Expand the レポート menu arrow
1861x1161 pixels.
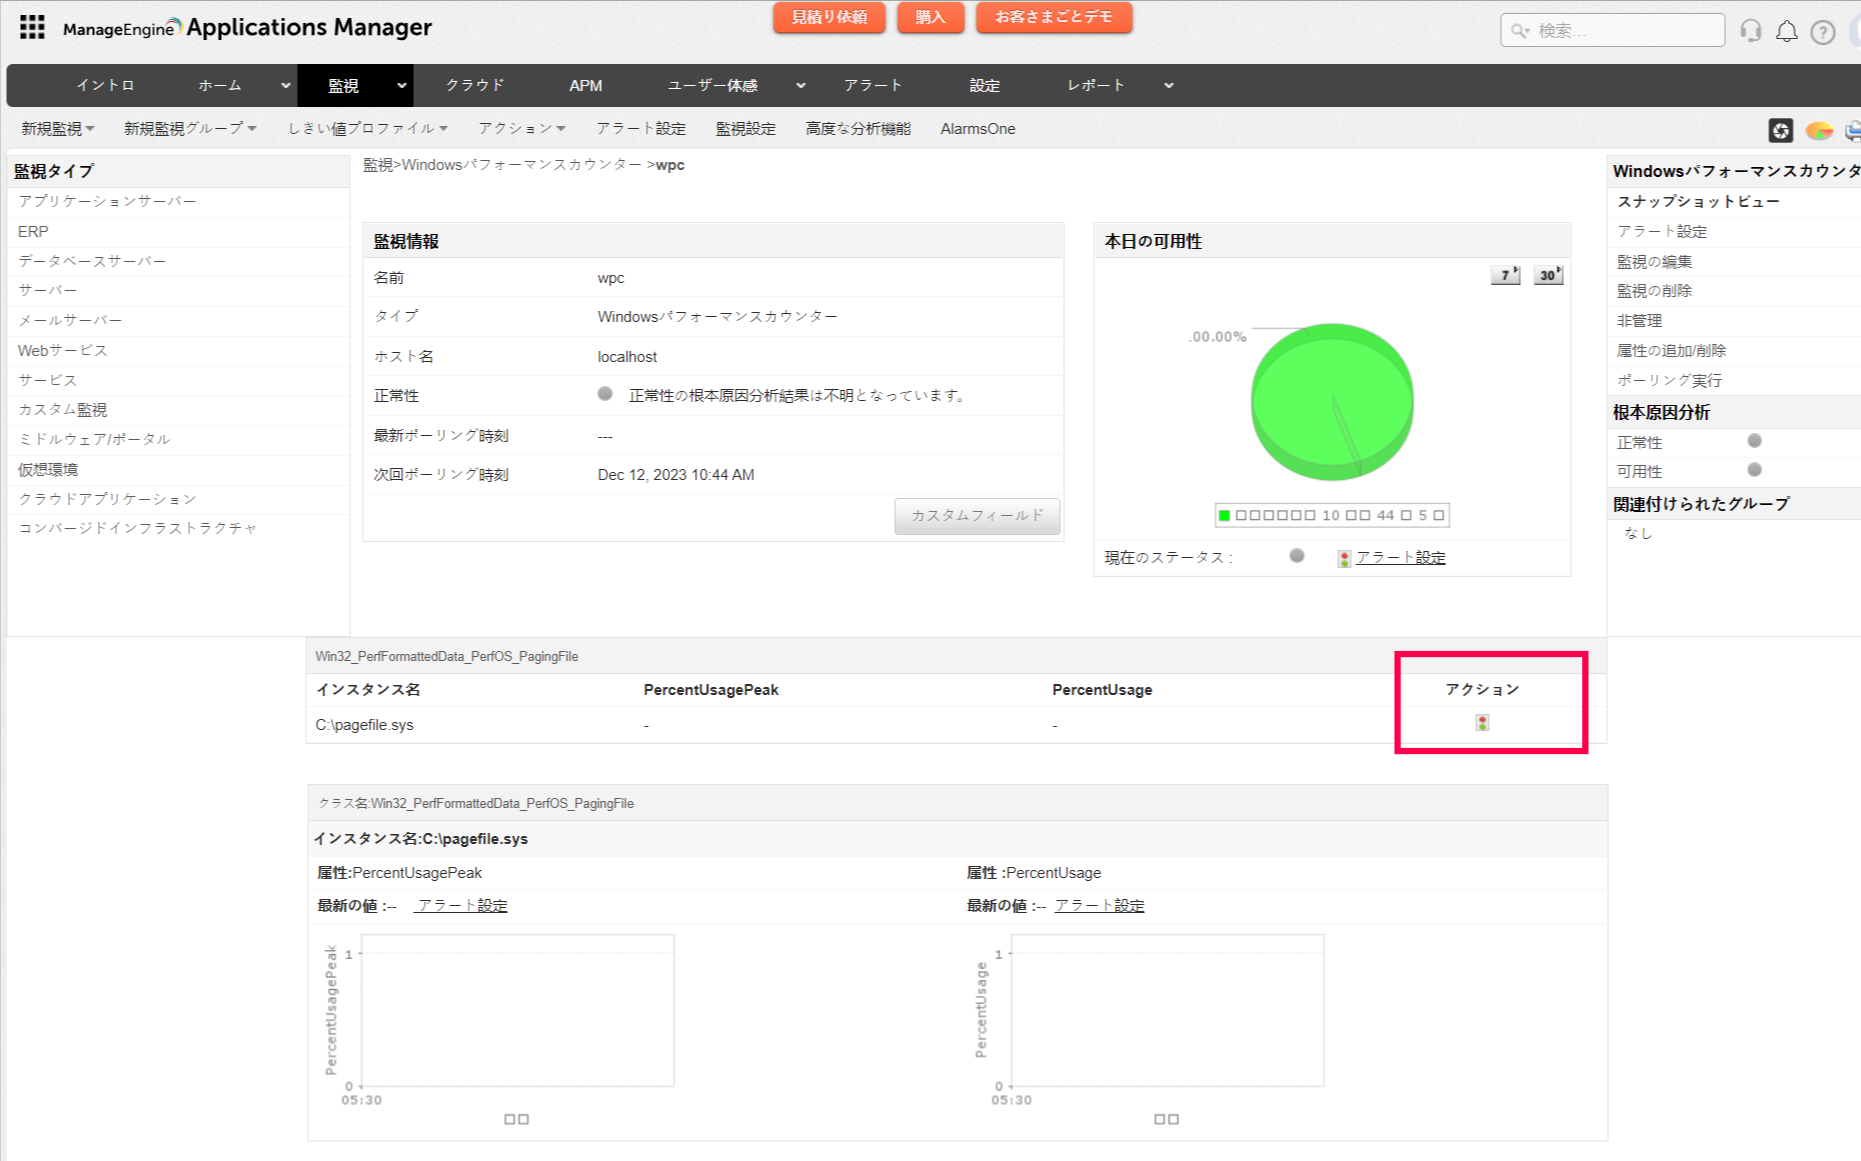(1168, 86)
